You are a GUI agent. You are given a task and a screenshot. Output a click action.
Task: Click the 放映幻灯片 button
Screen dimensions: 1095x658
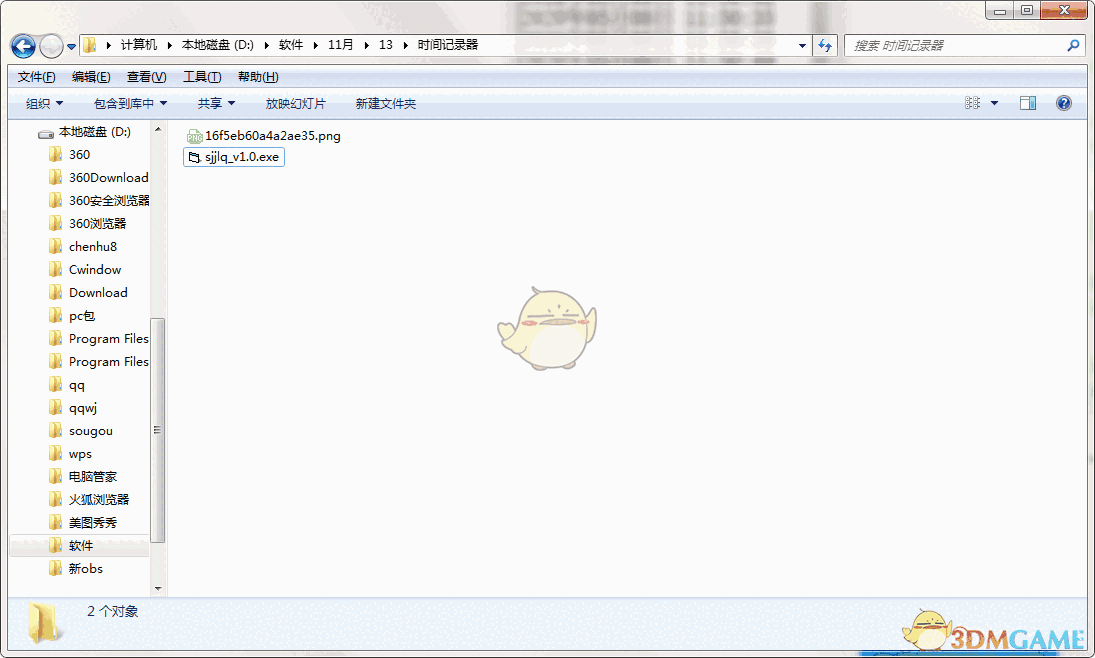pyautogui.click(x=295, y=103)
